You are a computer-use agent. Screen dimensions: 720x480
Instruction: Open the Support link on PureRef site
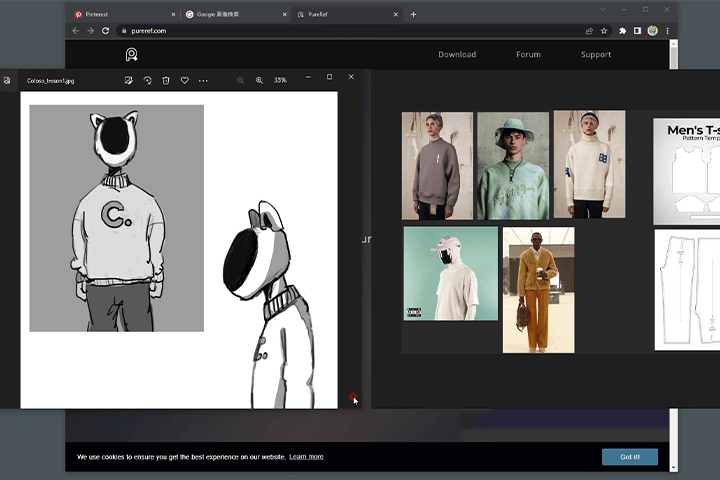[x=596, y=54]
